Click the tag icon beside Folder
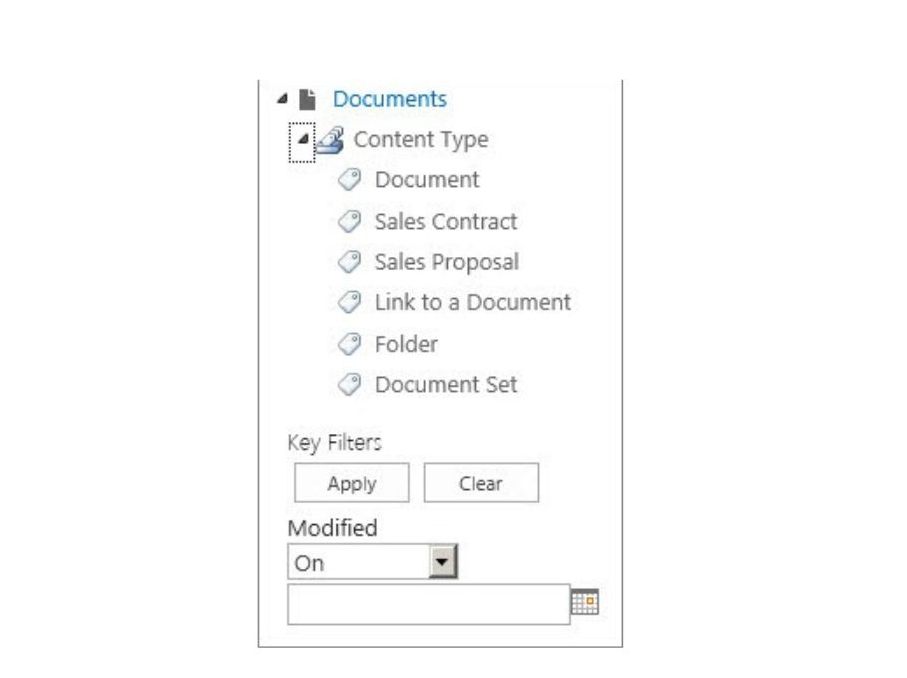Screen dimensions: 907x678 [349, 344]
